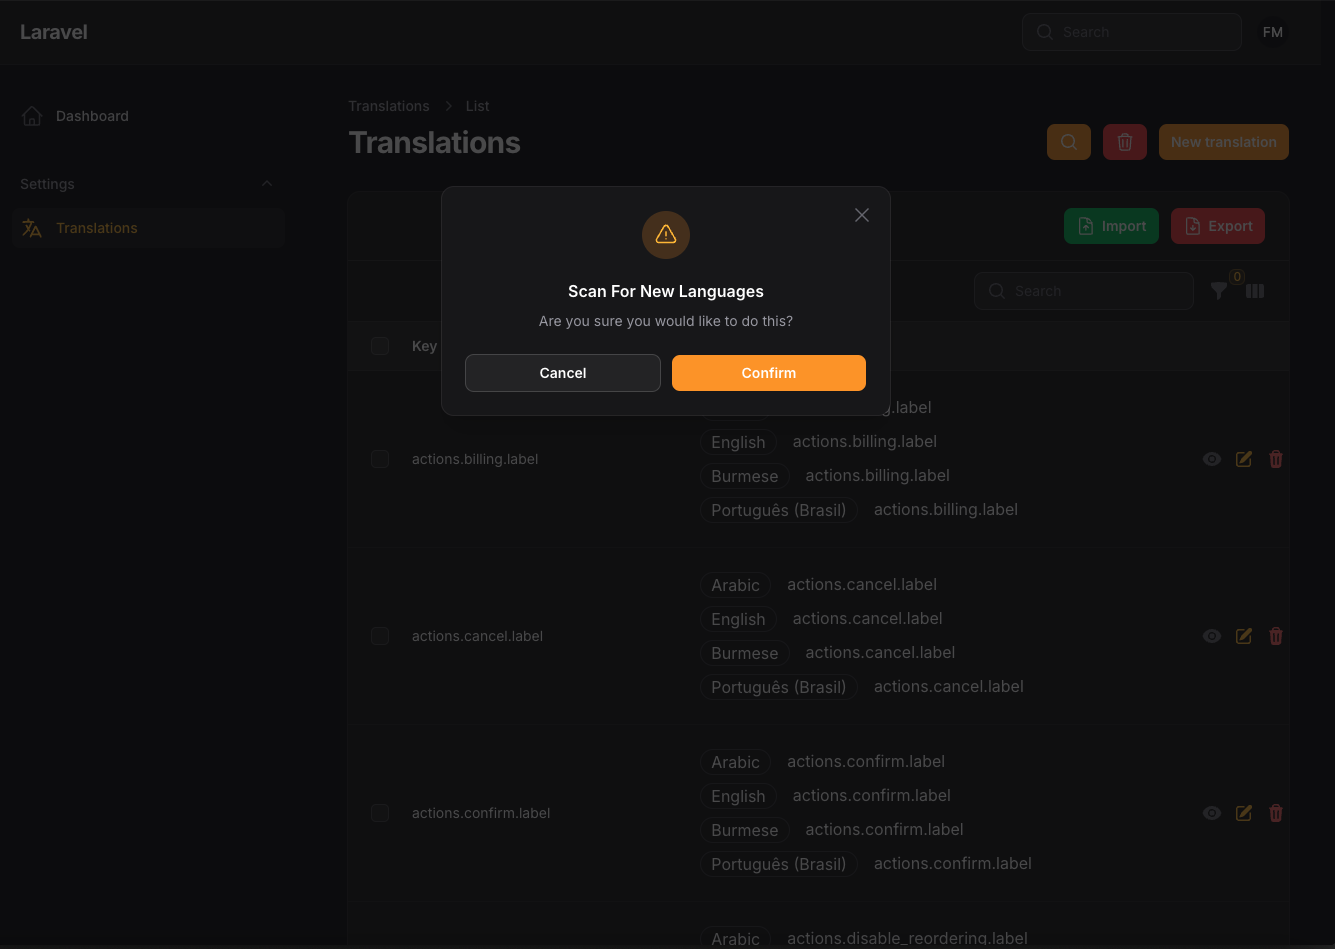1335x949 pixels.
Task: View actions.cancel.label using the eye icon
Action: pos(1211,636)
